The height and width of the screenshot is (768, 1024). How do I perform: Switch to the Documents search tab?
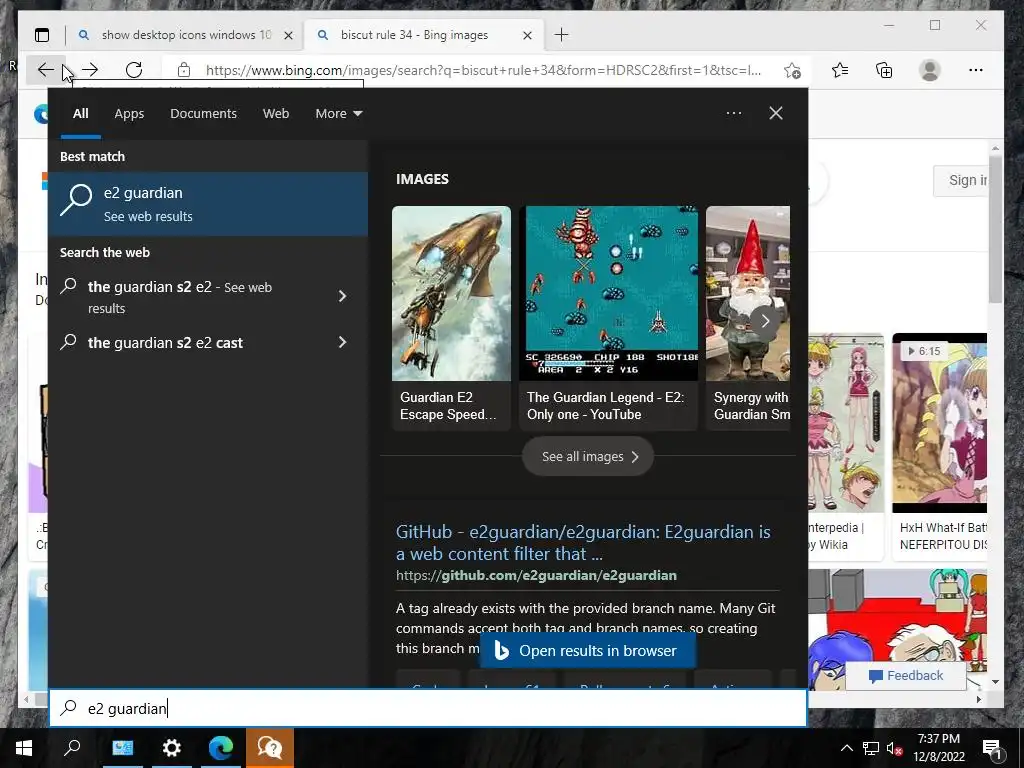(203, 114)
